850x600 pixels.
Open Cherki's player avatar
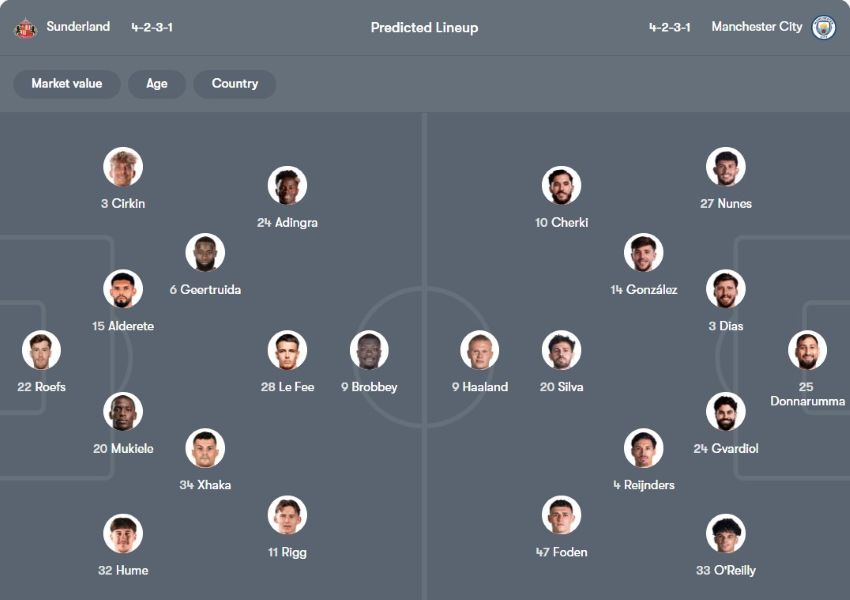click(x=562, y=186)
